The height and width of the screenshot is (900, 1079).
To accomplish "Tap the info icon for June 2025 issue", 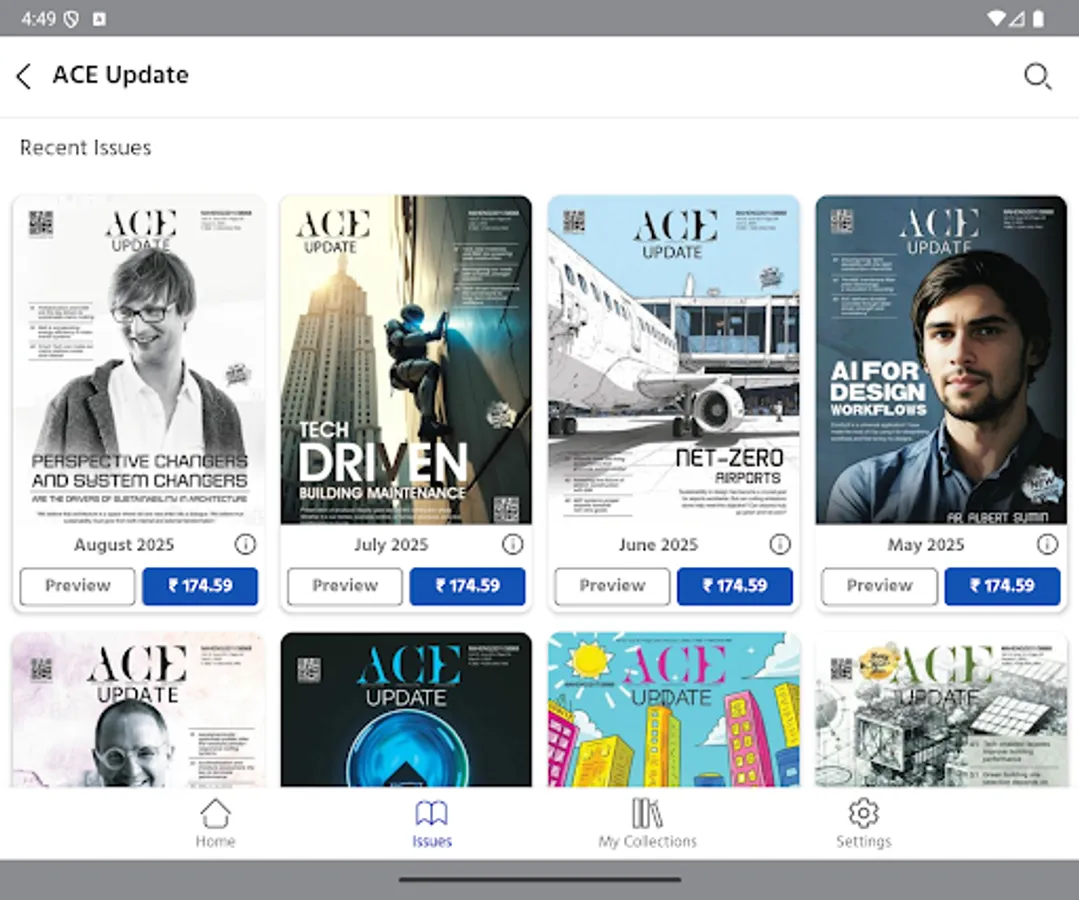I will click(780, 544).
